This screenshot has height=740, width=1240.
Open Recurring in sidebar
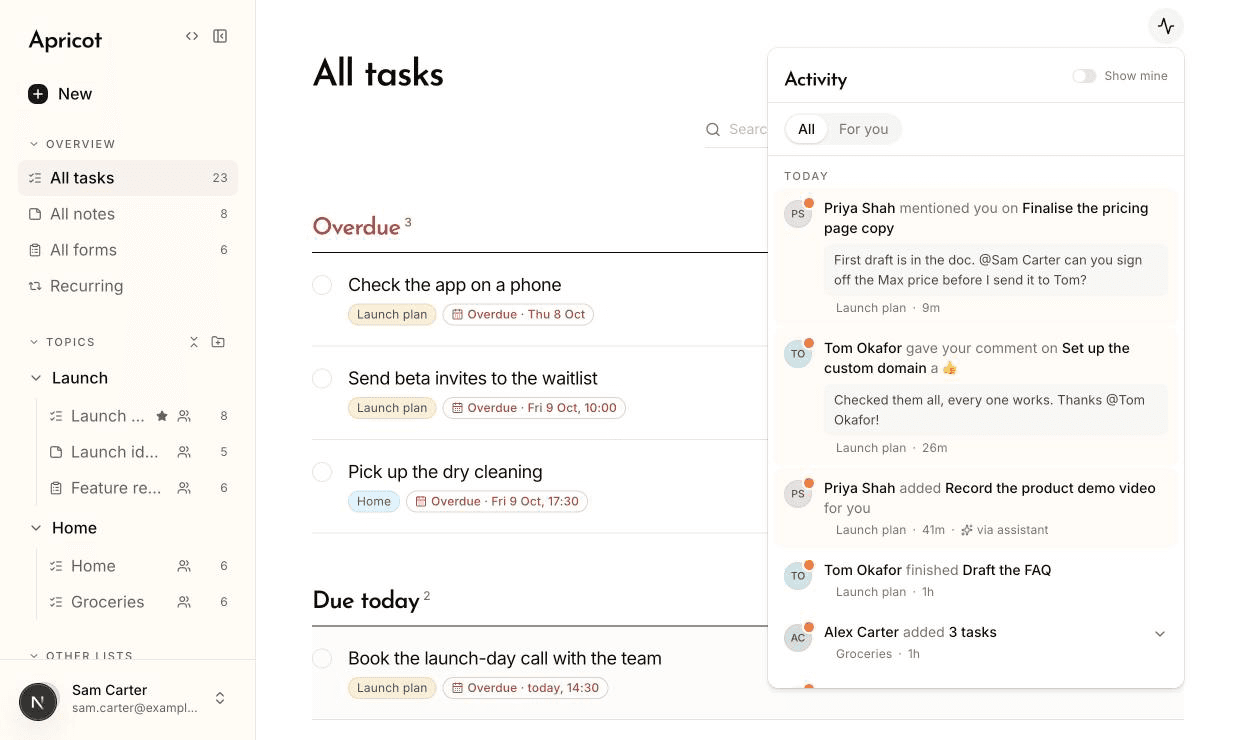128,286
